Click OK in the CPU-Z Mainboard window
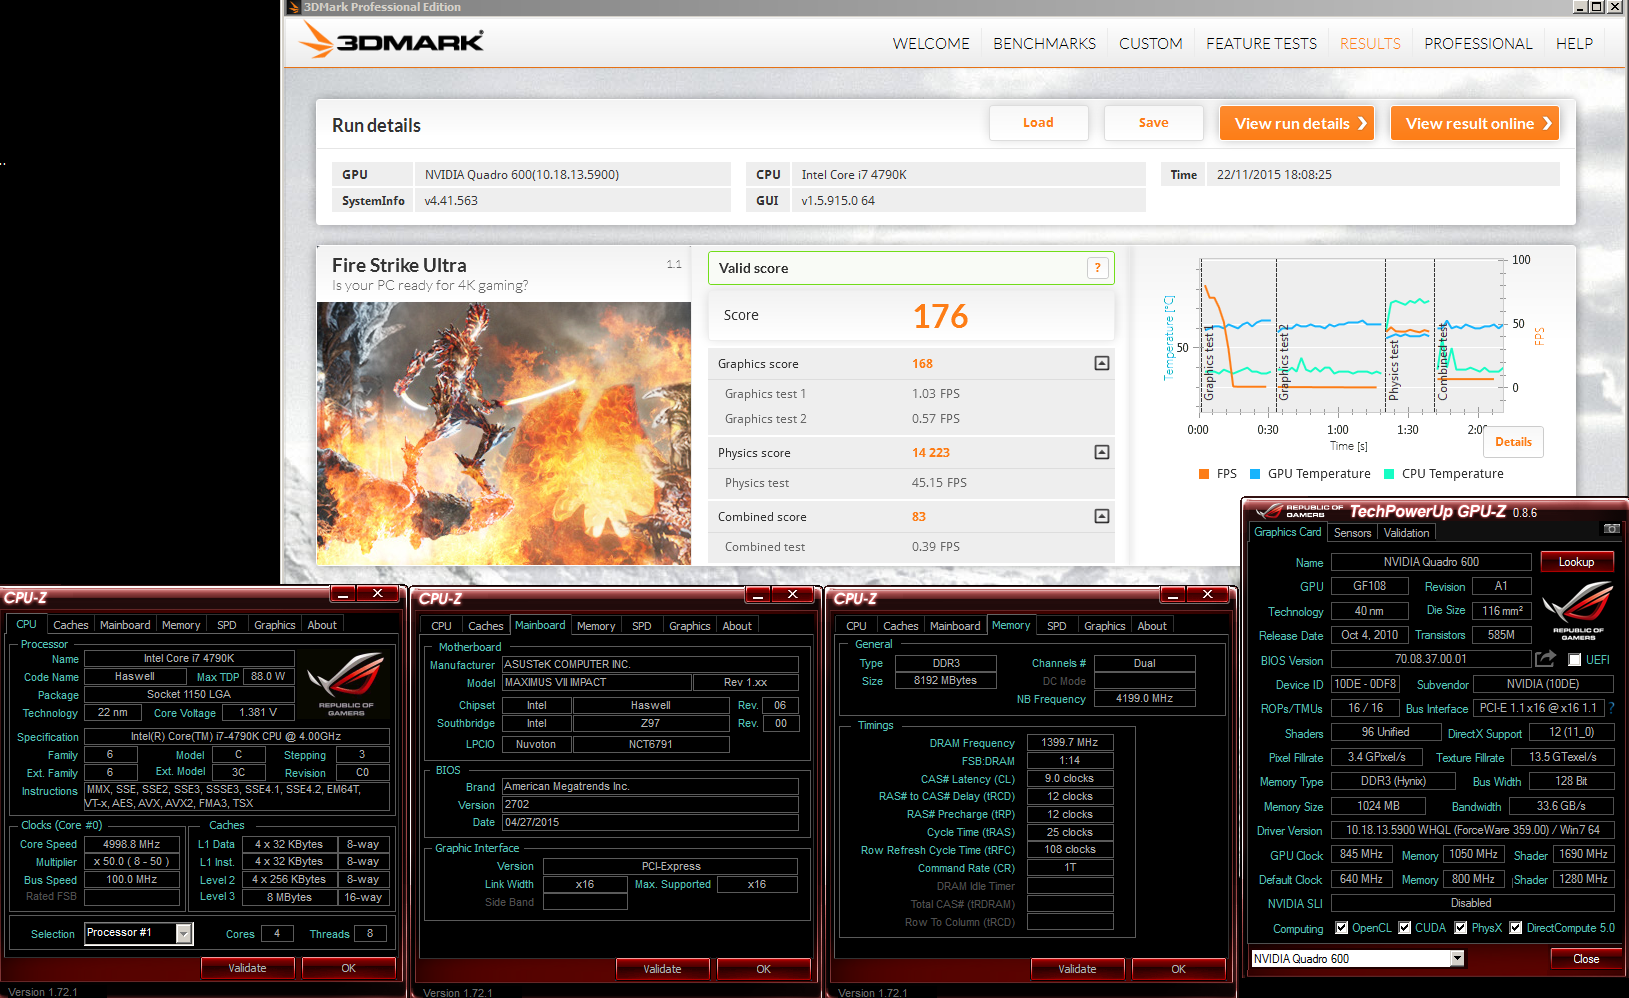 coord(763,969)
